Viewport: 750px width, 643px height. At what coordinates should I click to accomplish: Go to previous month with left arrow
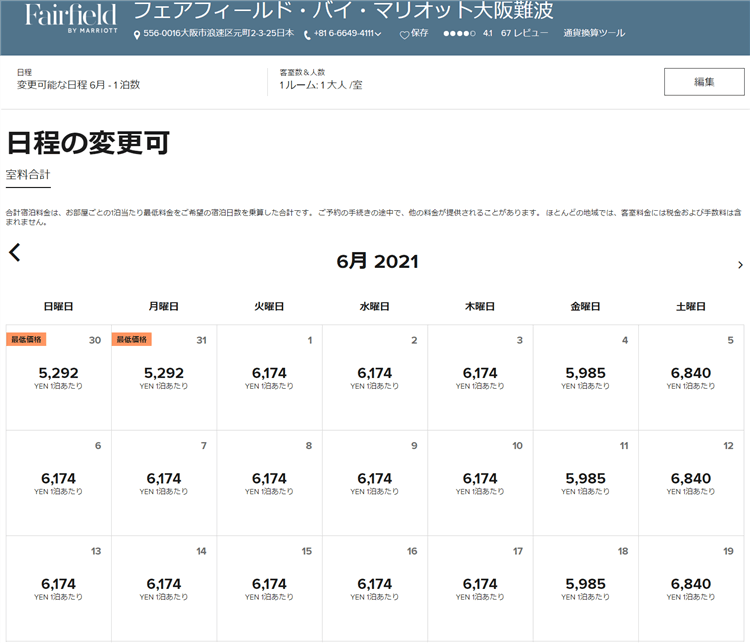pos(15,253)
